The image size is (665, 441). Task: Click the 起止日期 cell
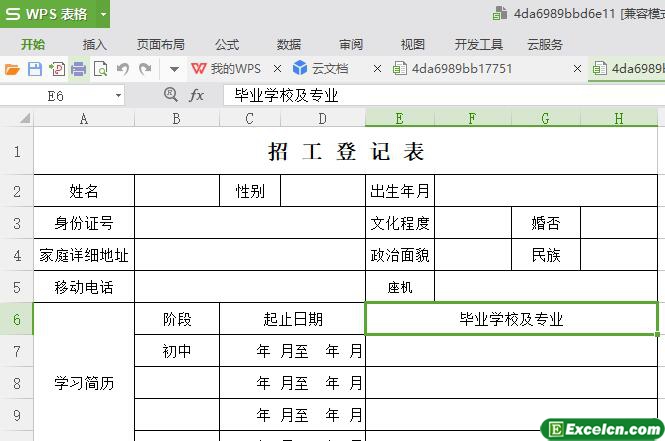[292, 319]
